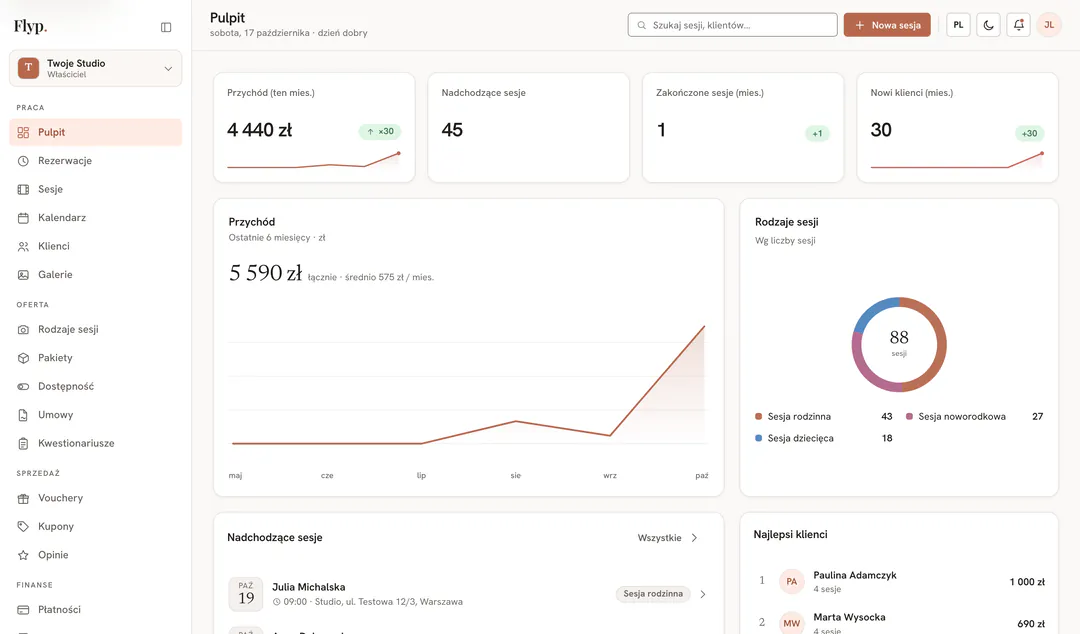Image resolution: width=1080 pixels, height=634 pixels.
Task: Focus the Szukaj sesji search field
Action: pyautogui.click(x=732, y=25)
